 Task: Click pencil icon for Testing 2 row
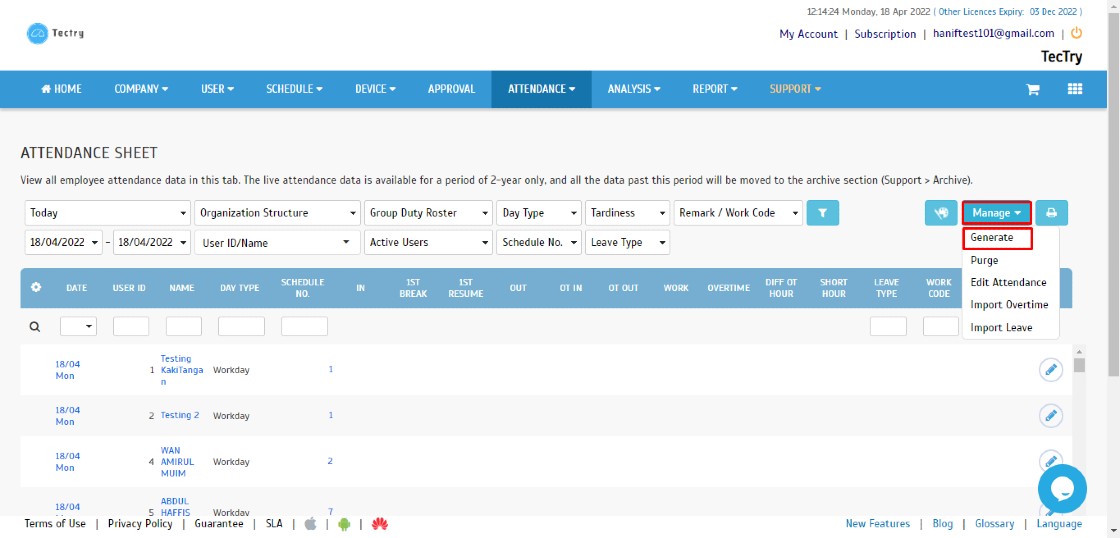point(1051,415)
